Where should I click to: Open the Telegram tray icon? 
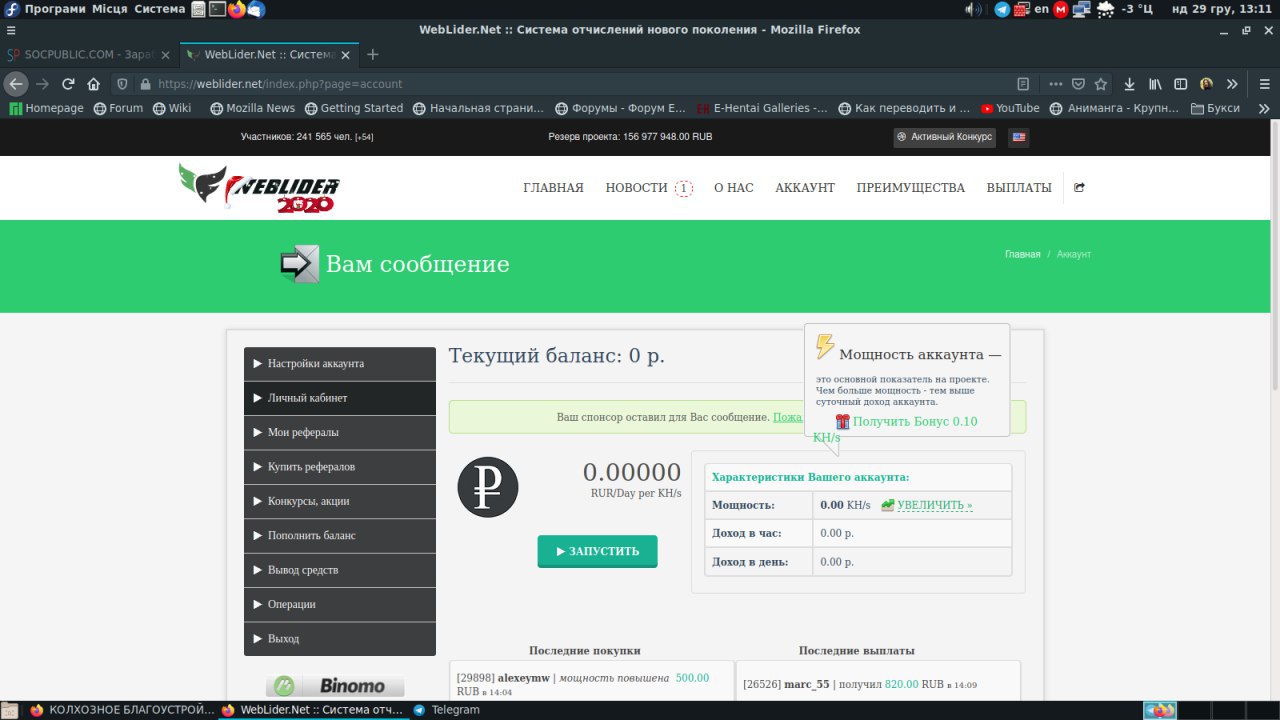(1002, 9)
